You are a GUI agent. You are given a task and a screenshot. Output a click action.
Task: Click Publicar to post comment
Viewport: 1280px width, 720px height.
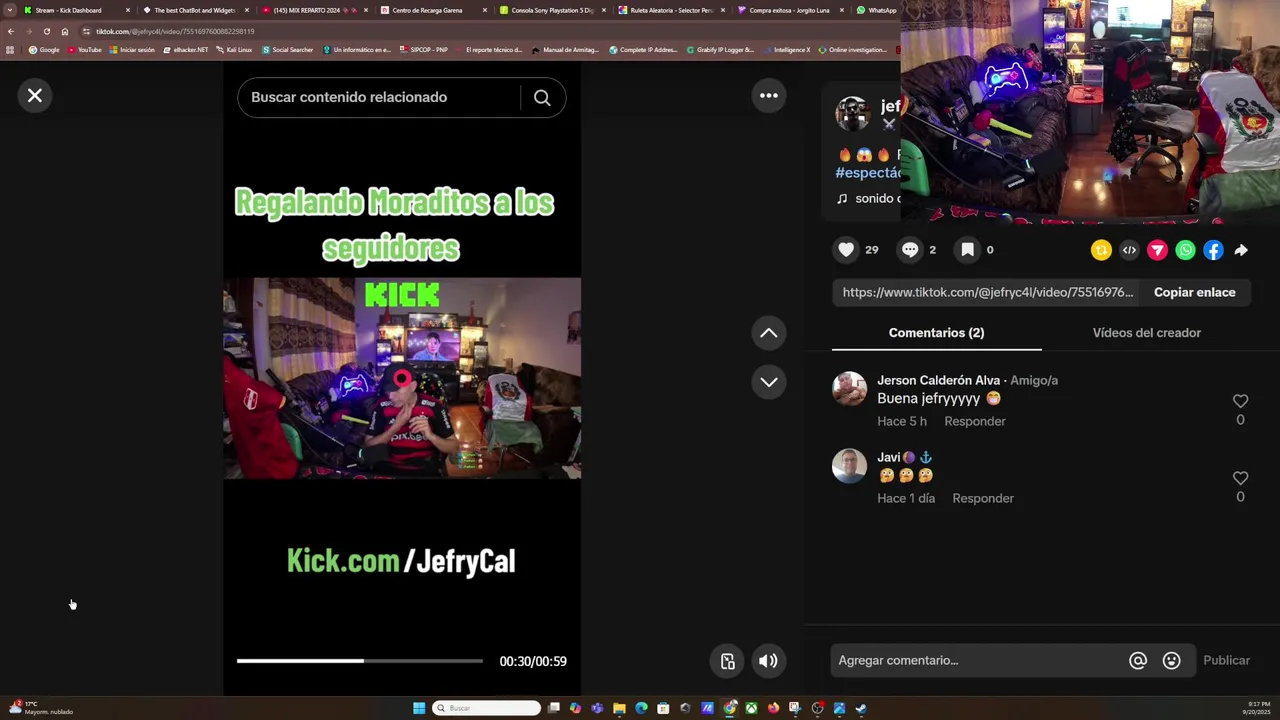pyautogui.click(x=1226, y=660)
